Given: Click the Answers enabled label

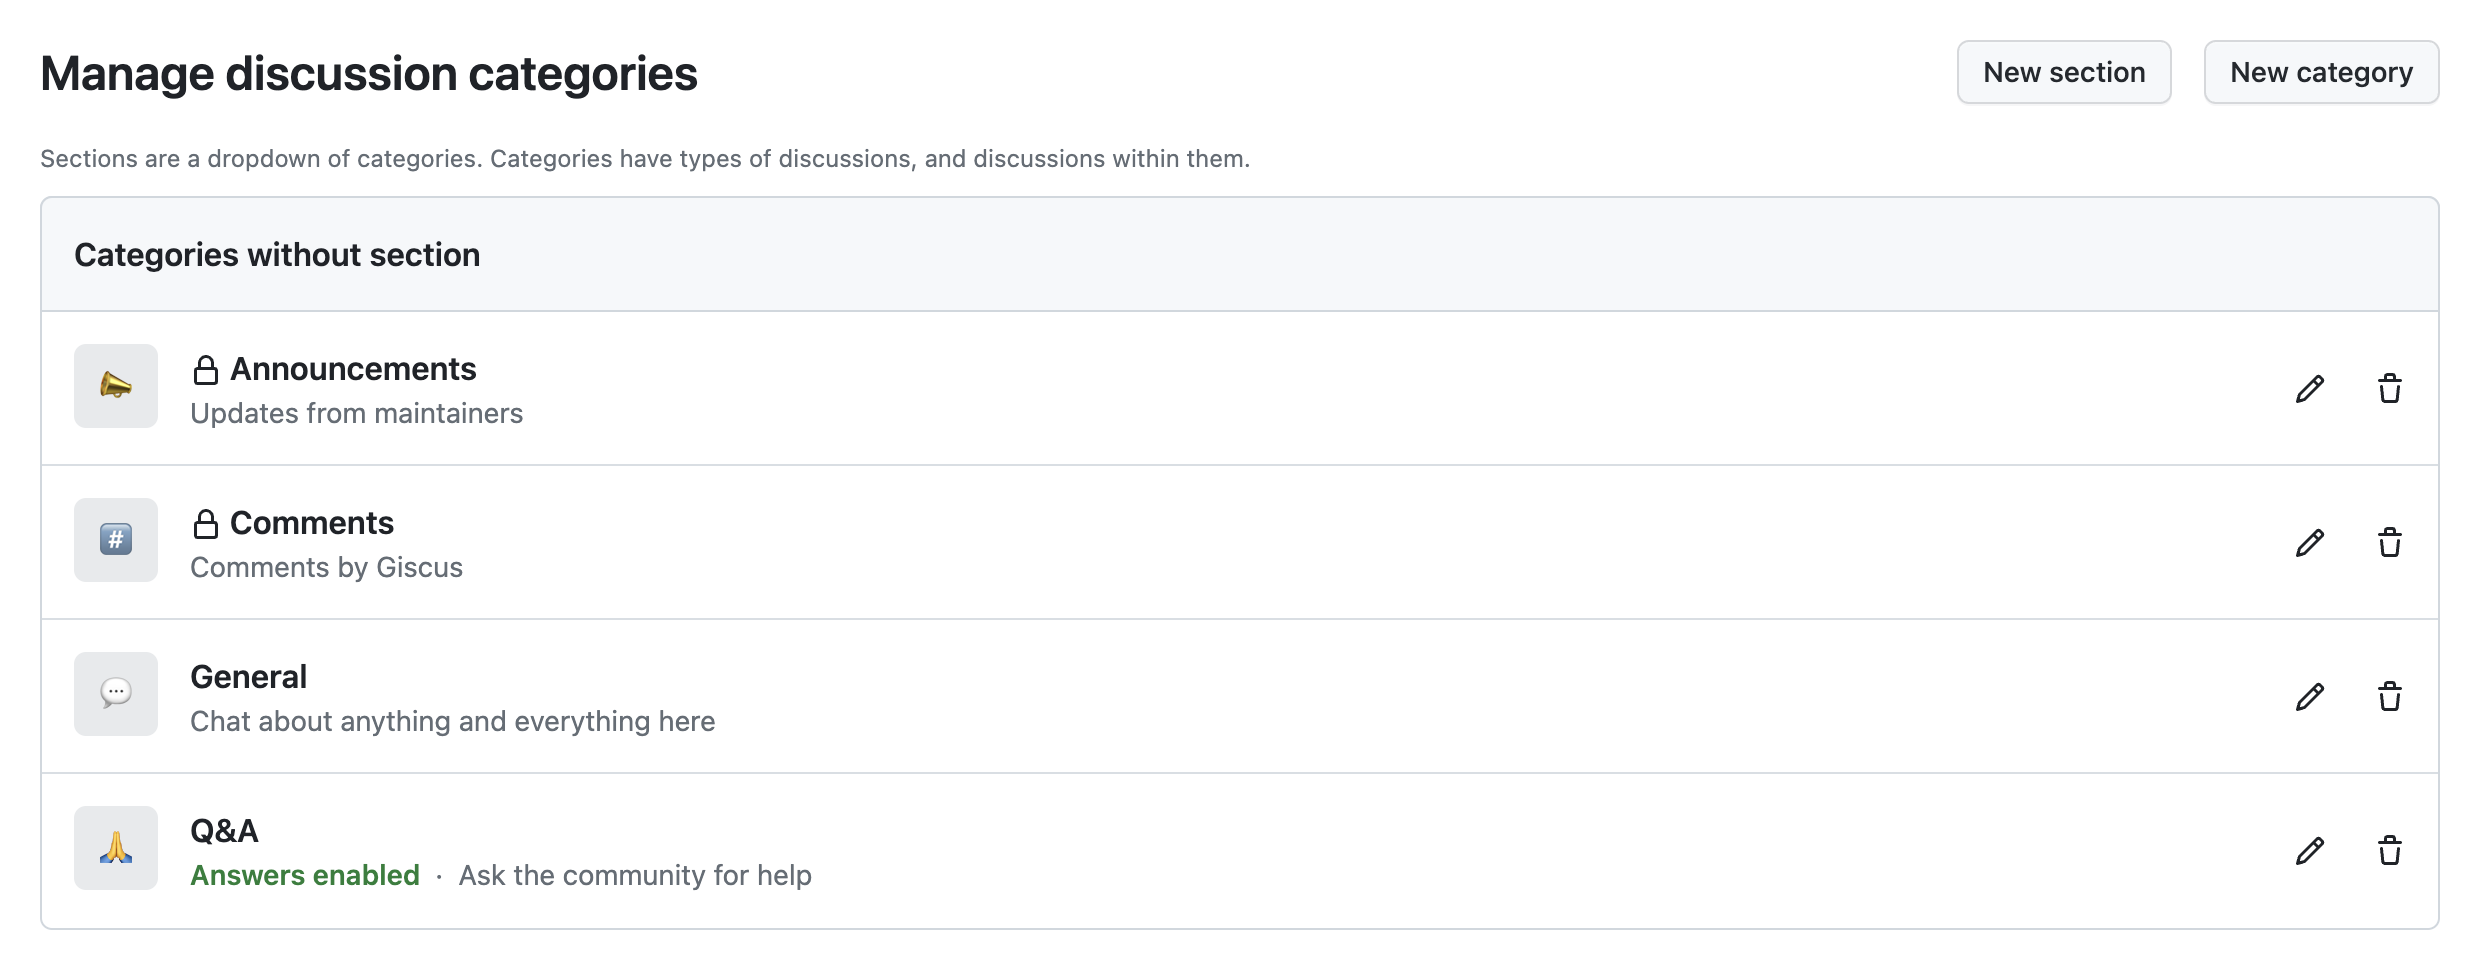Looking at the screenshot, I should 305,875.
